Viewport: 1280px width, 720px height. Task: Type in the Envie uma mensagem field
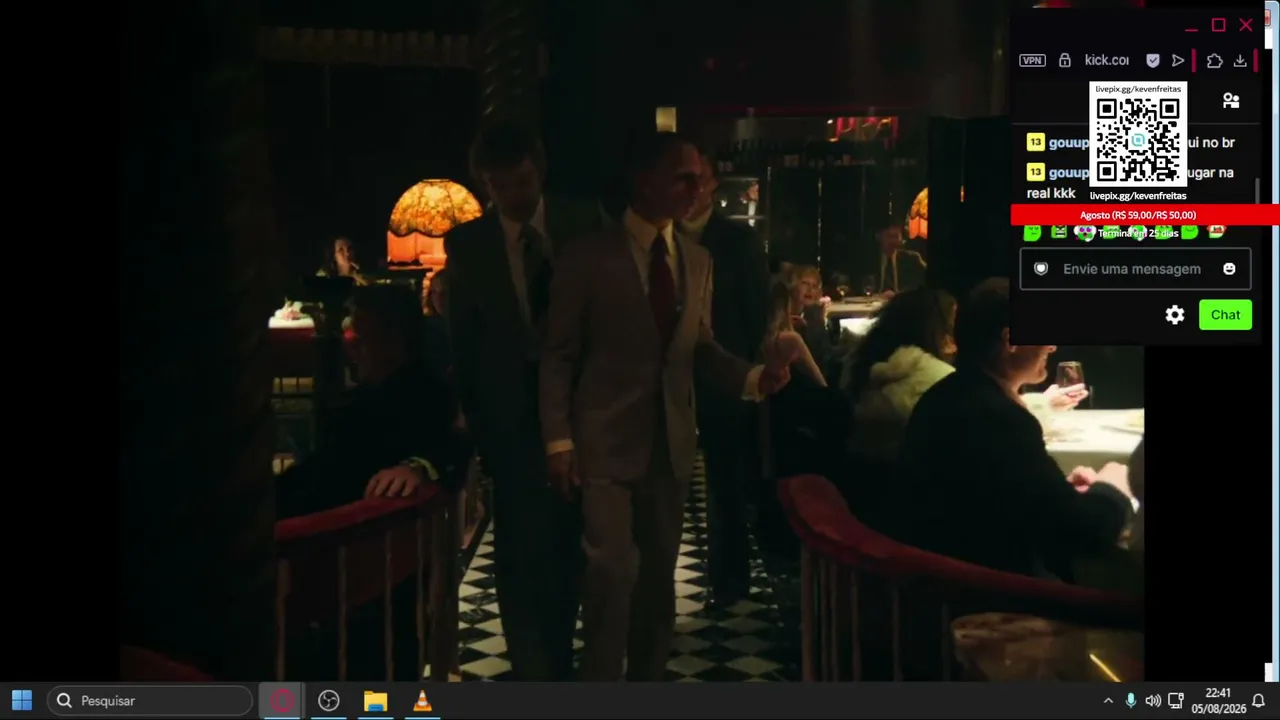(x=1135, y=269)
